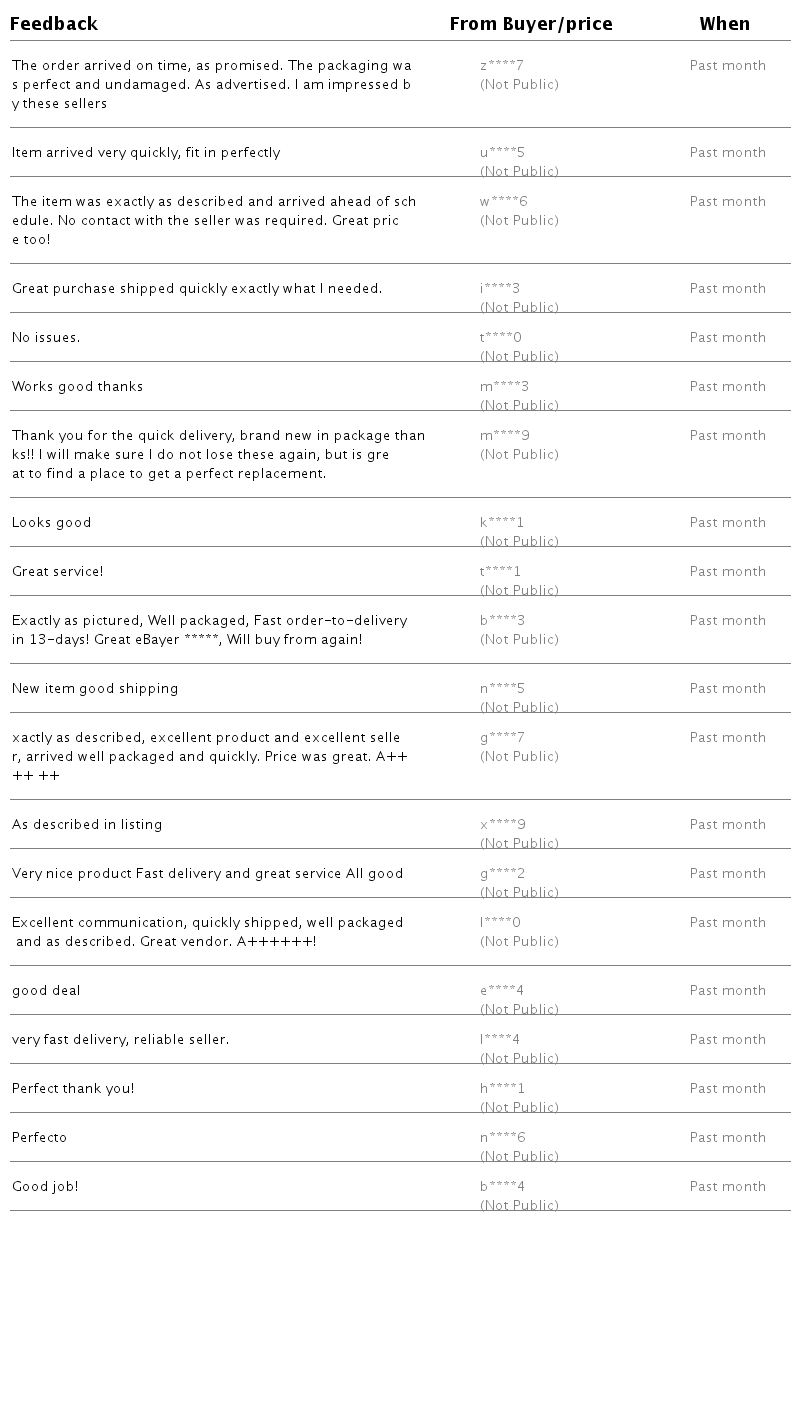The width and height of the screenshot is (800, 1424).
Task: Click the "Perfecto" feedback text
Action: pyautogui.click(x=40, y=1138)
